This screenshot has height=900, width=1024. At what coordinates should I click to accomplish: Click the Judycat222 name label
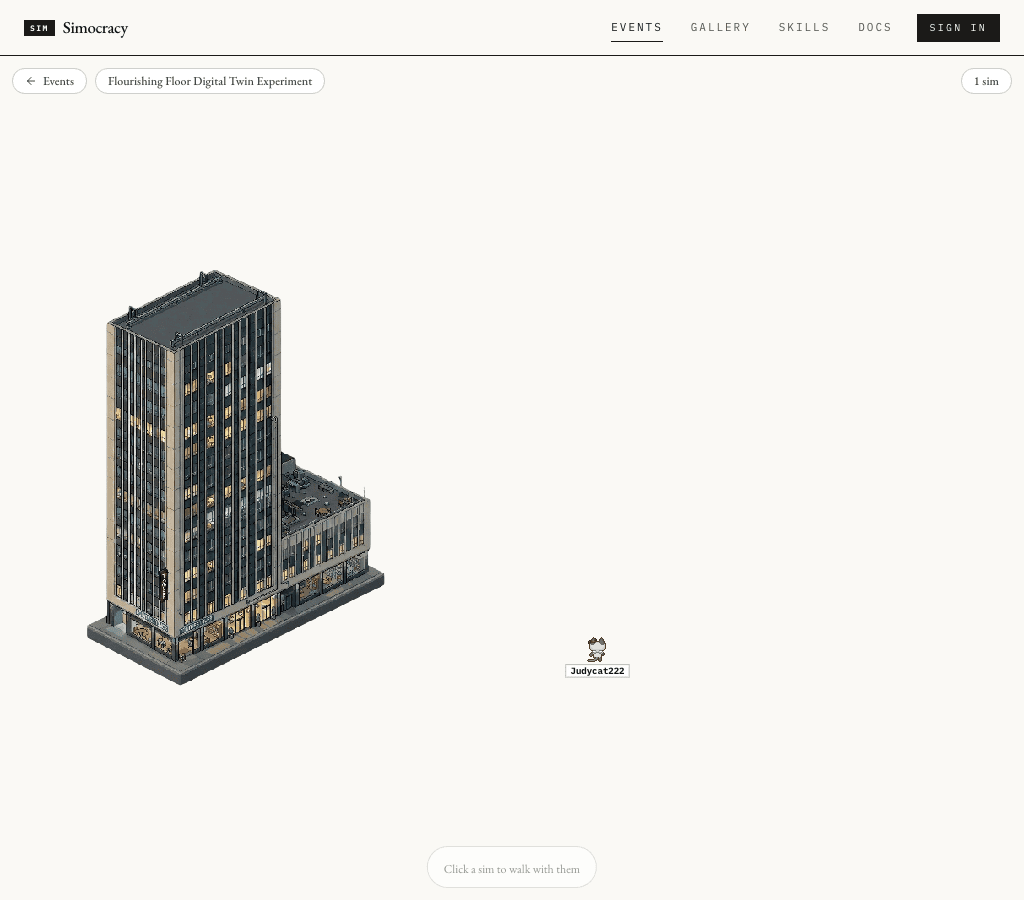pos(597,671)
